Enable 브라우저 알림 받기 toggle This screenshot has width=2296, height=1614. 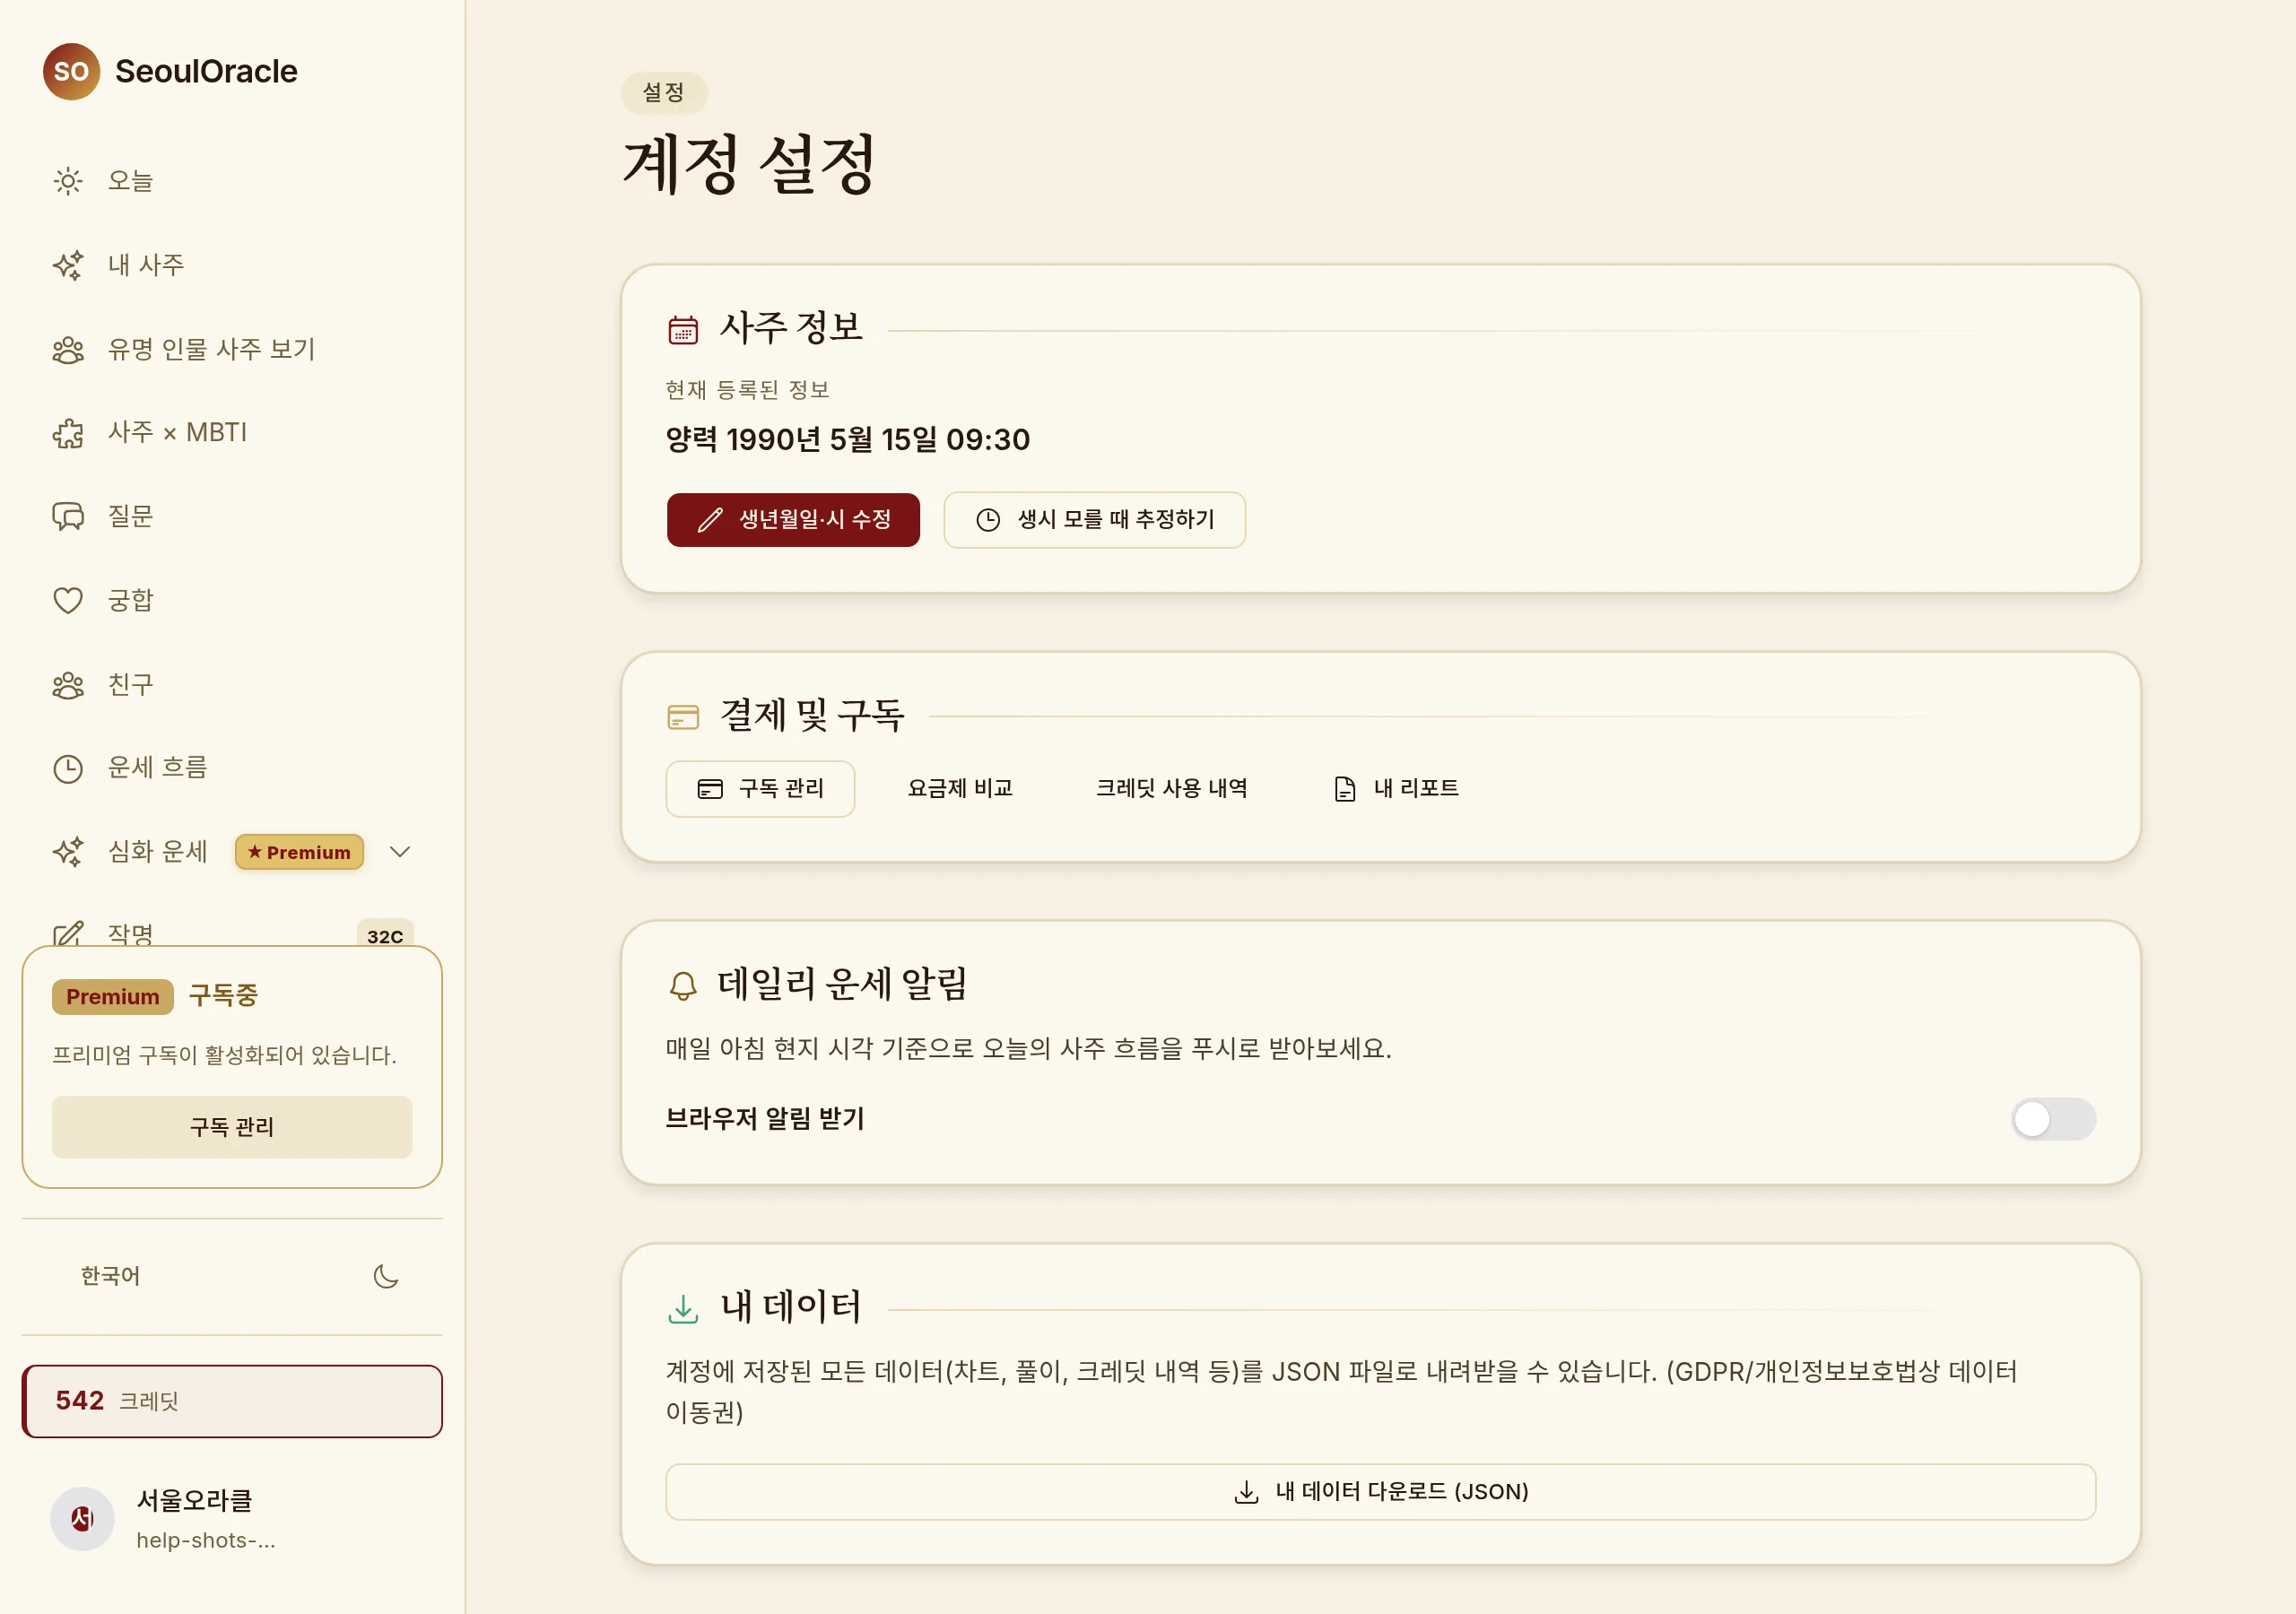[x=2053, y=1118]
